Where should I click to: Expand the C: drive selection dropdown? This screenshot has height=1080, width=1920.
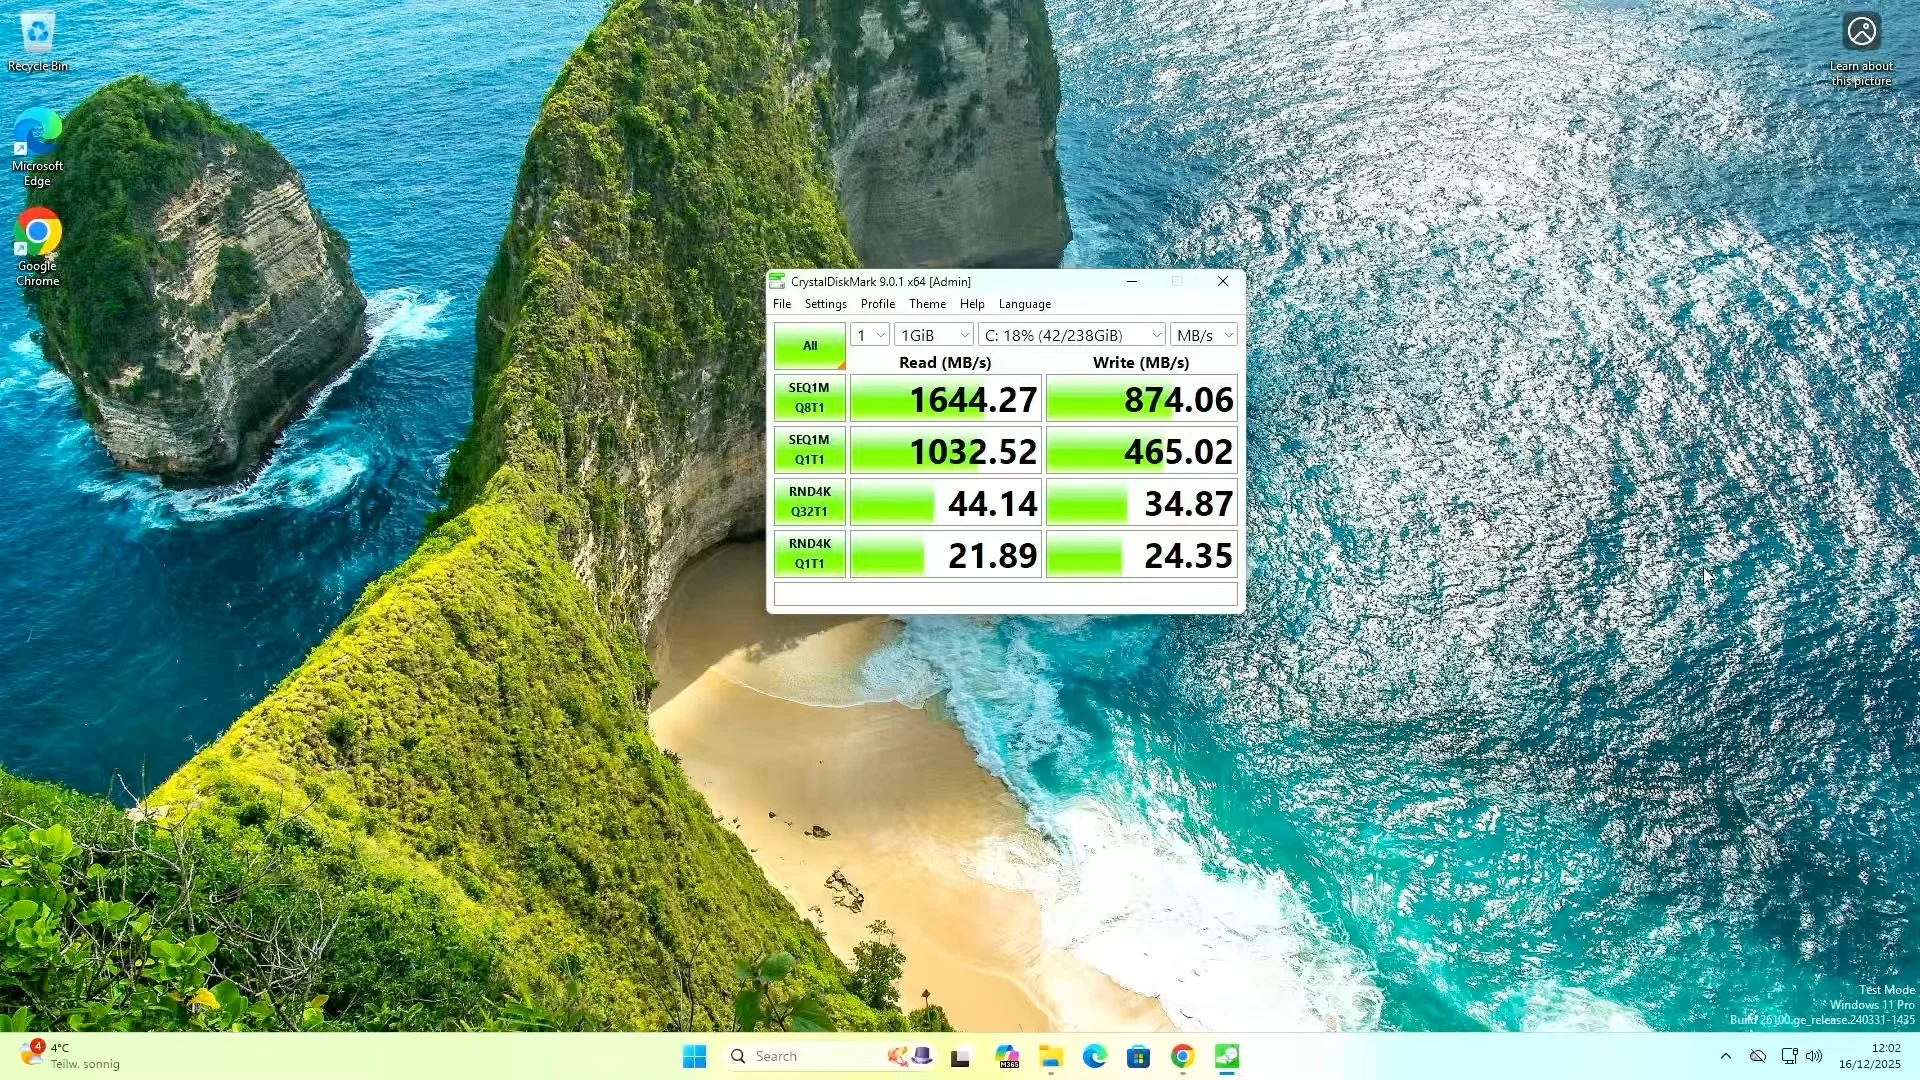[x=1072, y=335]
